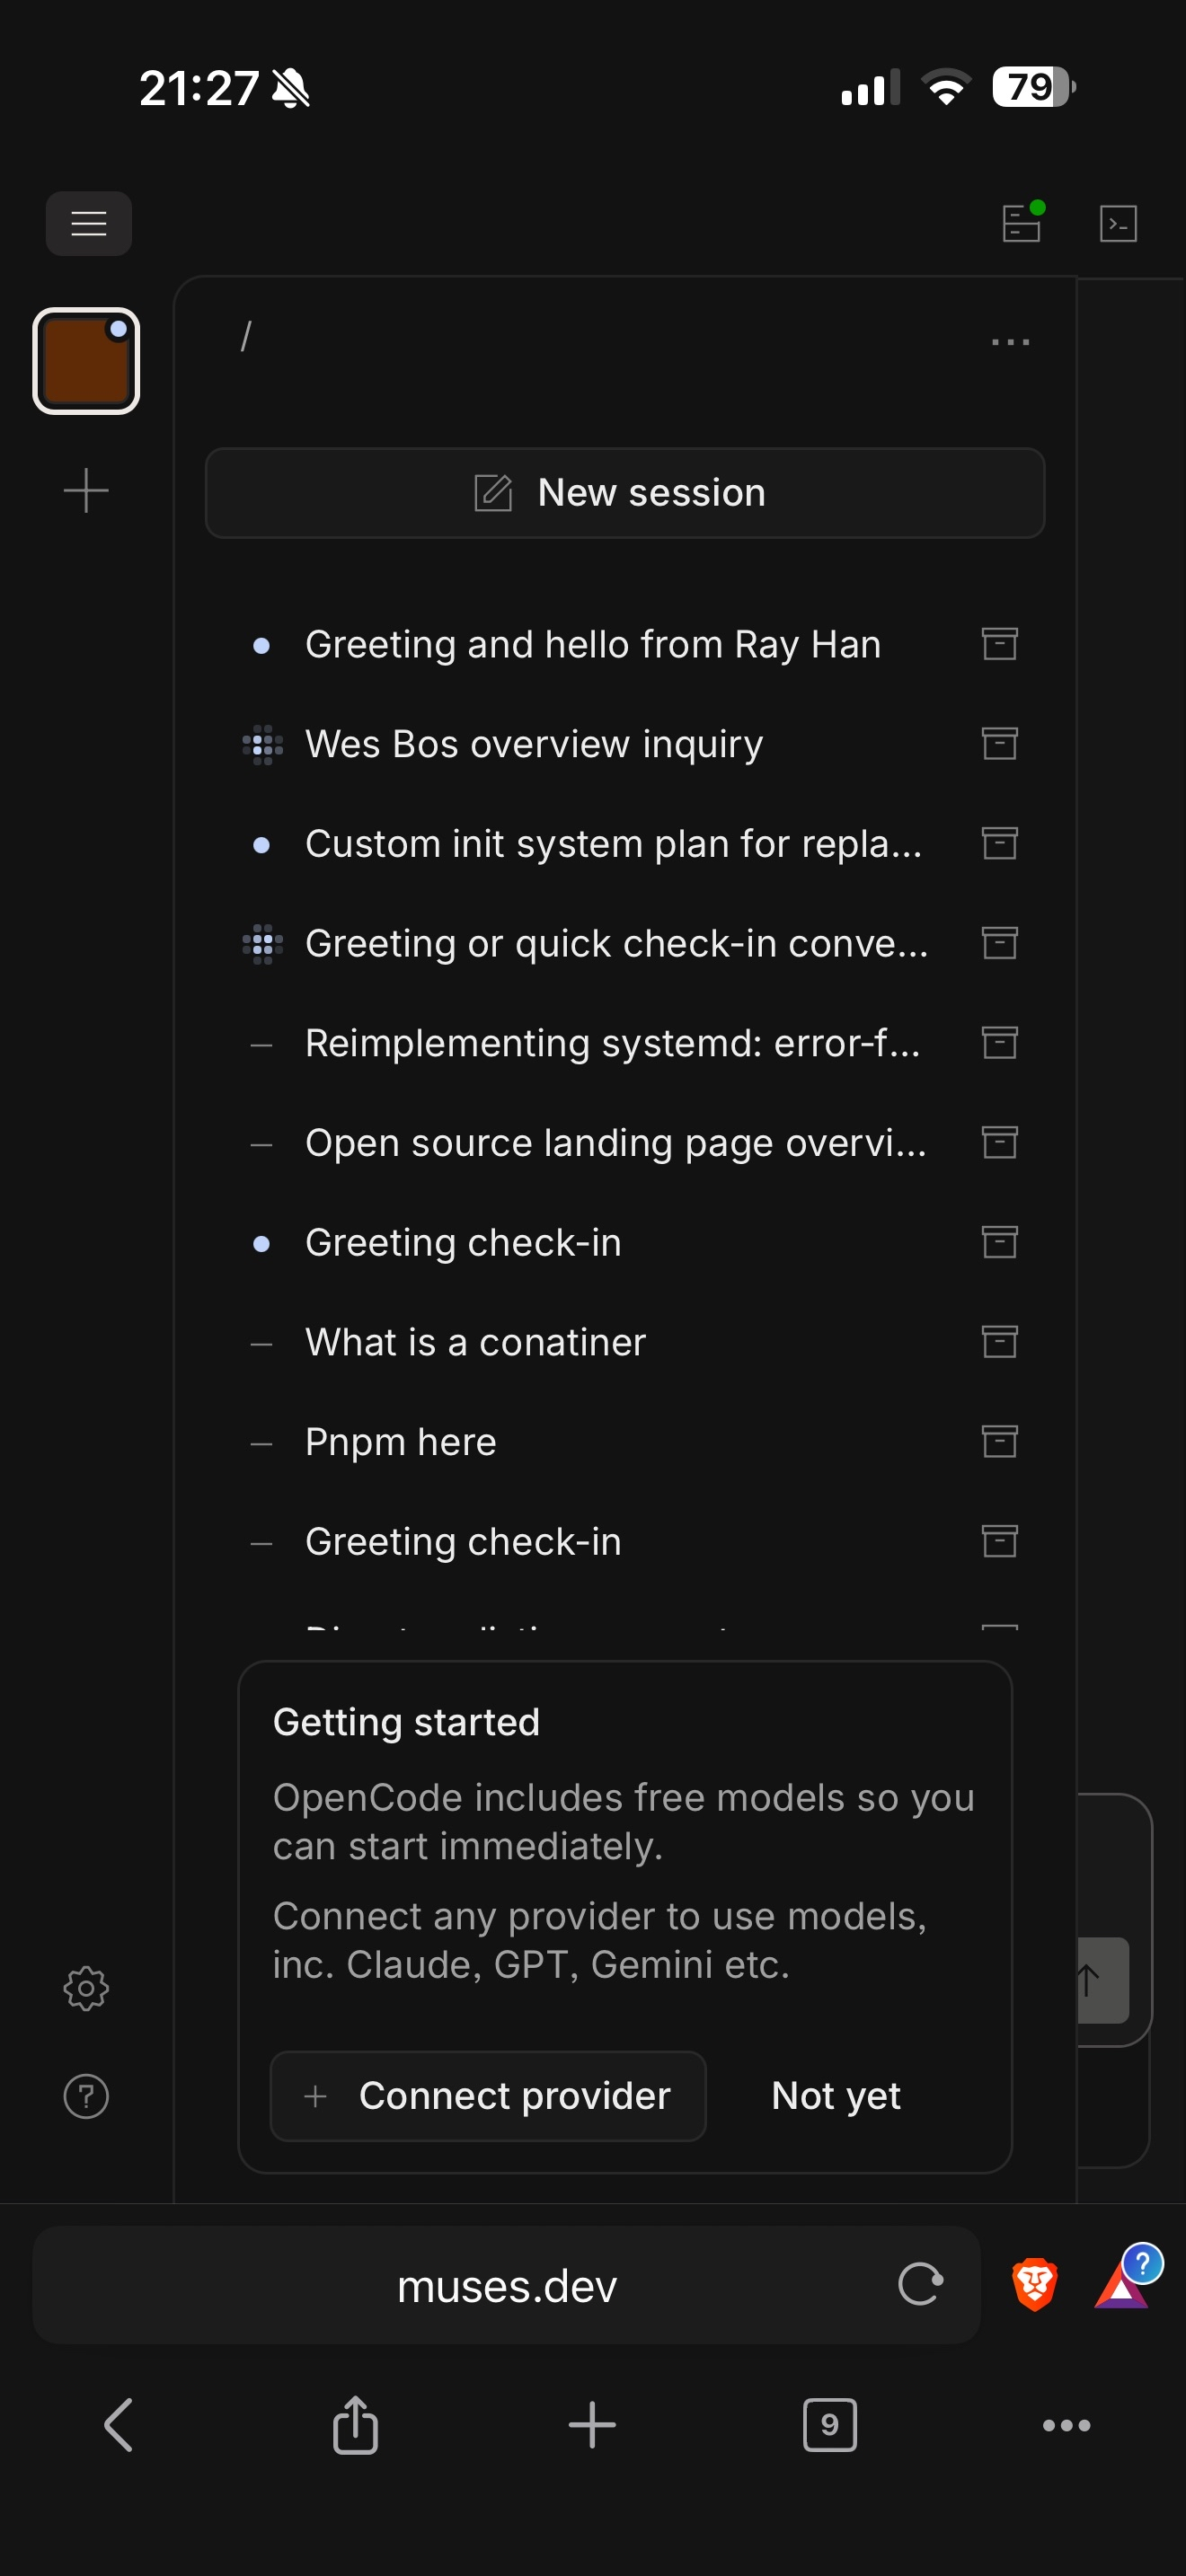Image resolution: width=1186 pixels, height=2576 pixels.
Task: Open settings via the gear icon
Action: pos(87,1988)
